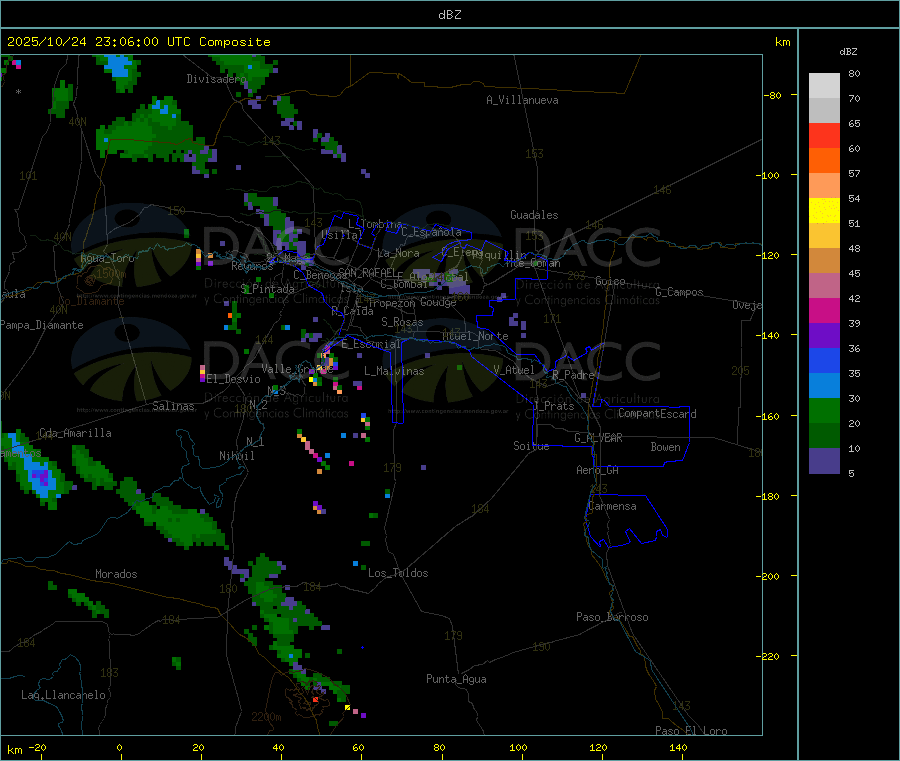Screen dimensions: 900x761
Task: Click the Cda_Amarilla label
Action: (x=75, y=433)
